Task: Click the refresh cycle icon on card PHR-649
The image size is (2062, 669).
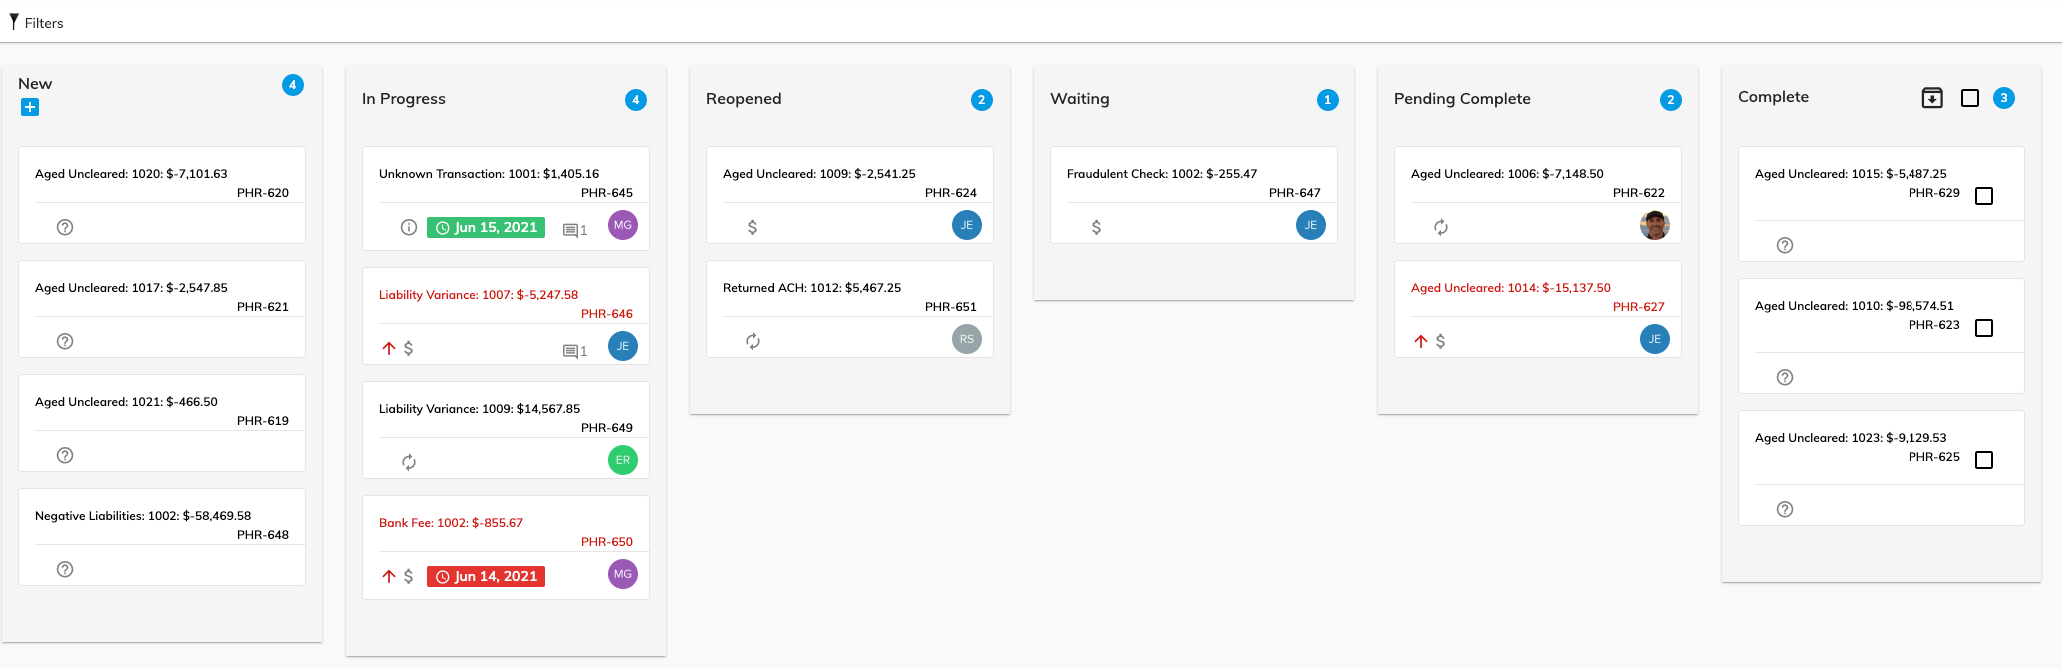Action: click(x=408, y=462)
